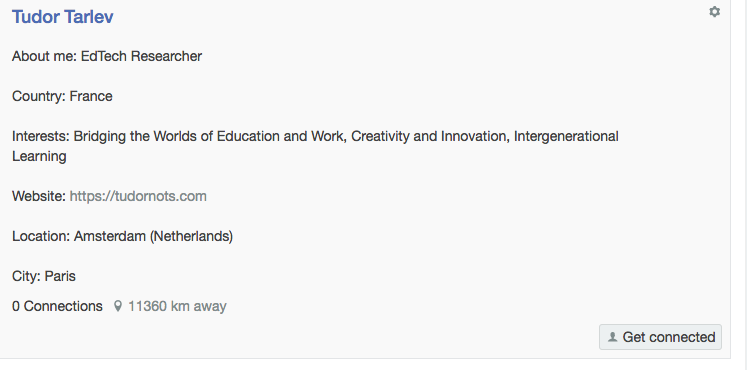Click the person icon in the Get connected button

(x=613, y=337)
